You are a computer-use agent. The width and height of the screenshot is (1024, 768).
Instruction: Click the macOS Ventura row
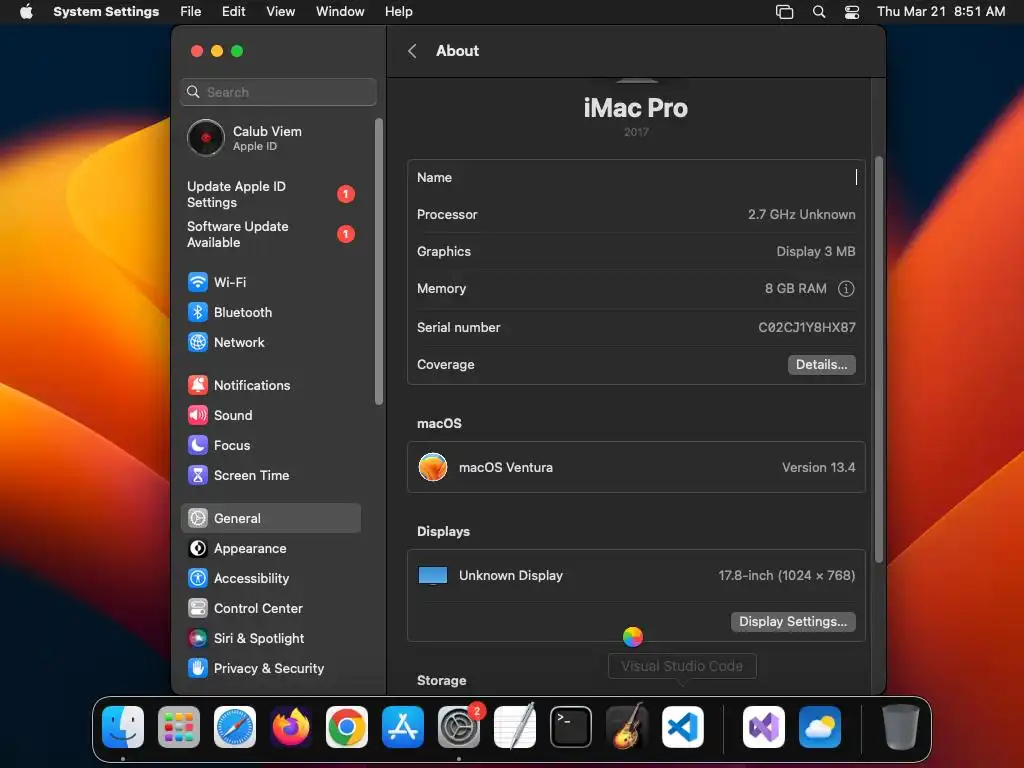coord(636,468)
